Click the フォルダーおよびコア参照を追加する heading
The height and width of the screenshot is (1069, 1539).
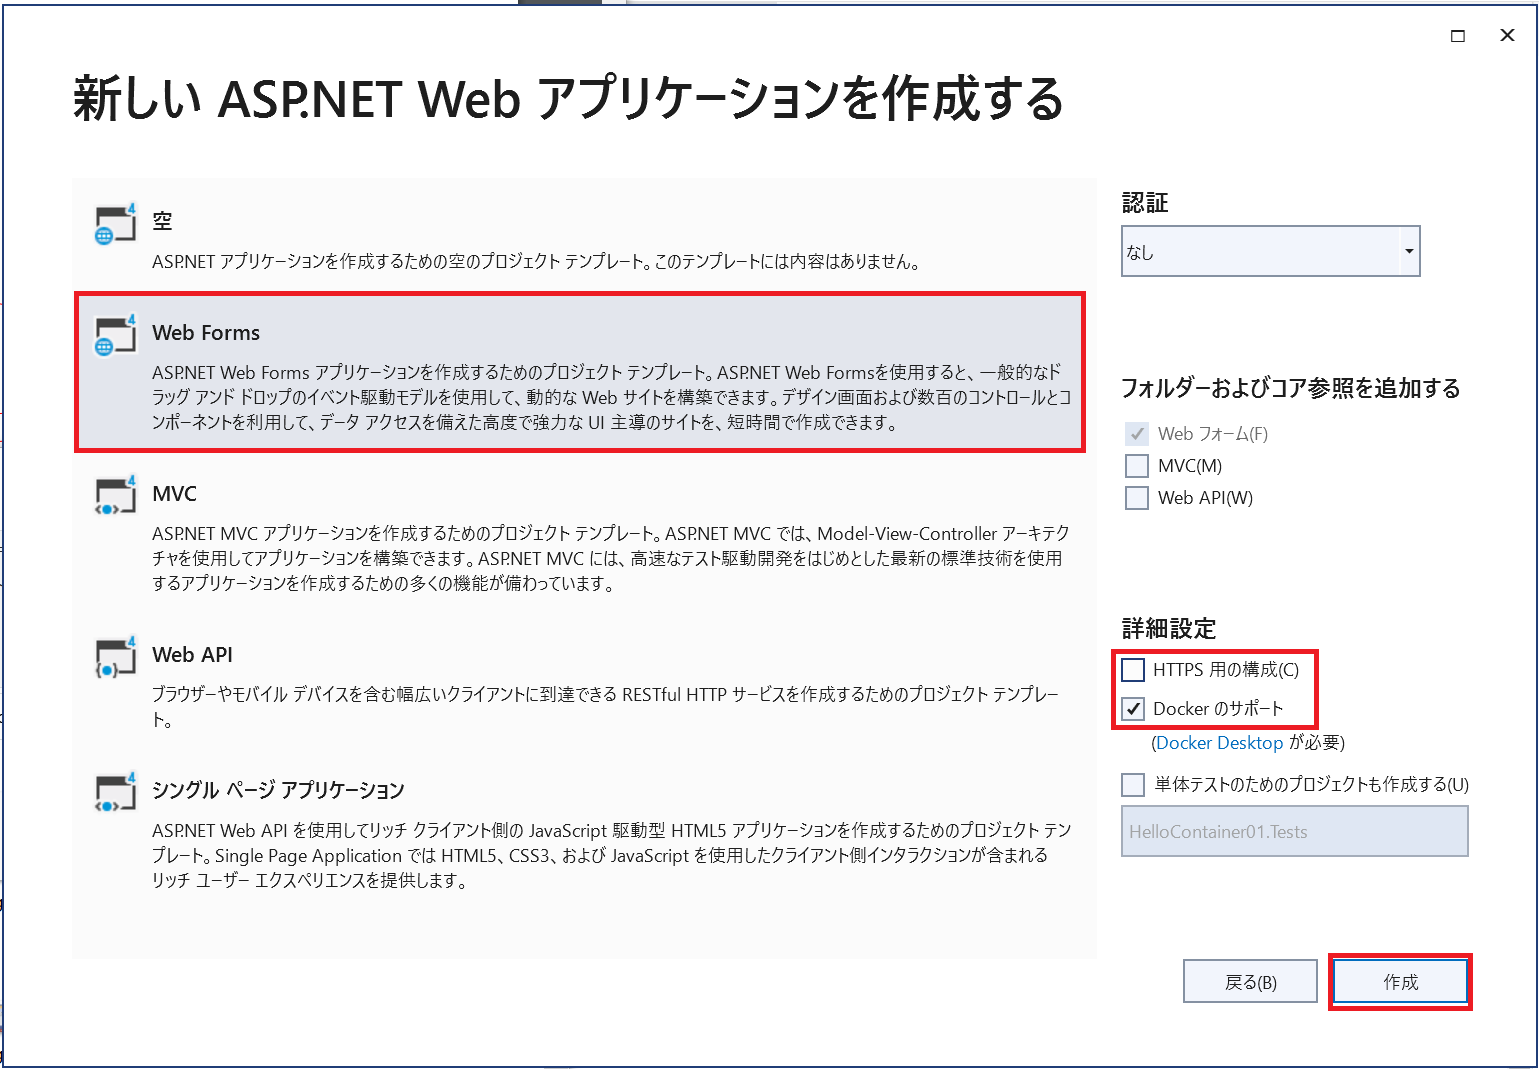[1291, 388]
